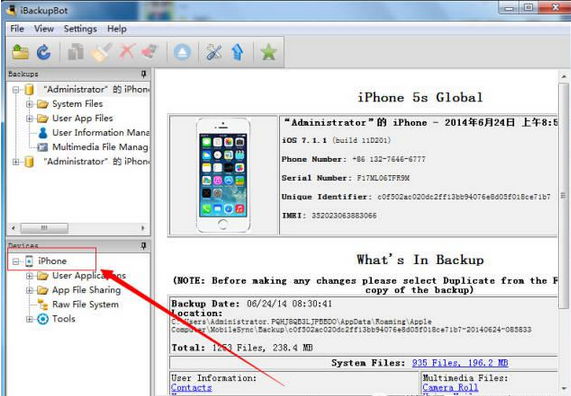The width and height of the screenshot is (571, 396).
Task: Click the Duplicate backup toolbar icon
Action: tap(76, 52)
